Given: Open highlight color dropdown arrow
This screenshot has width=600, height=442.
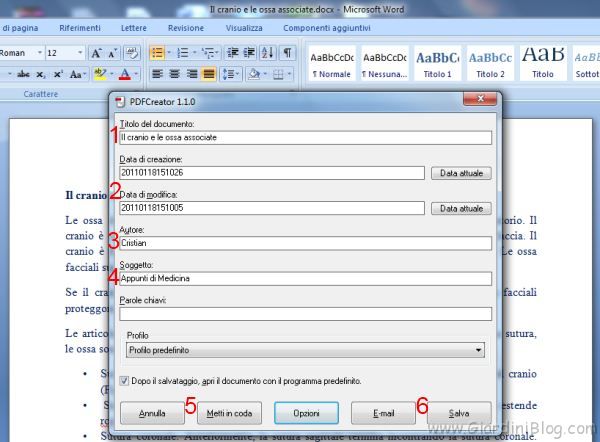Looking at the screenshot, I should 112,74.
